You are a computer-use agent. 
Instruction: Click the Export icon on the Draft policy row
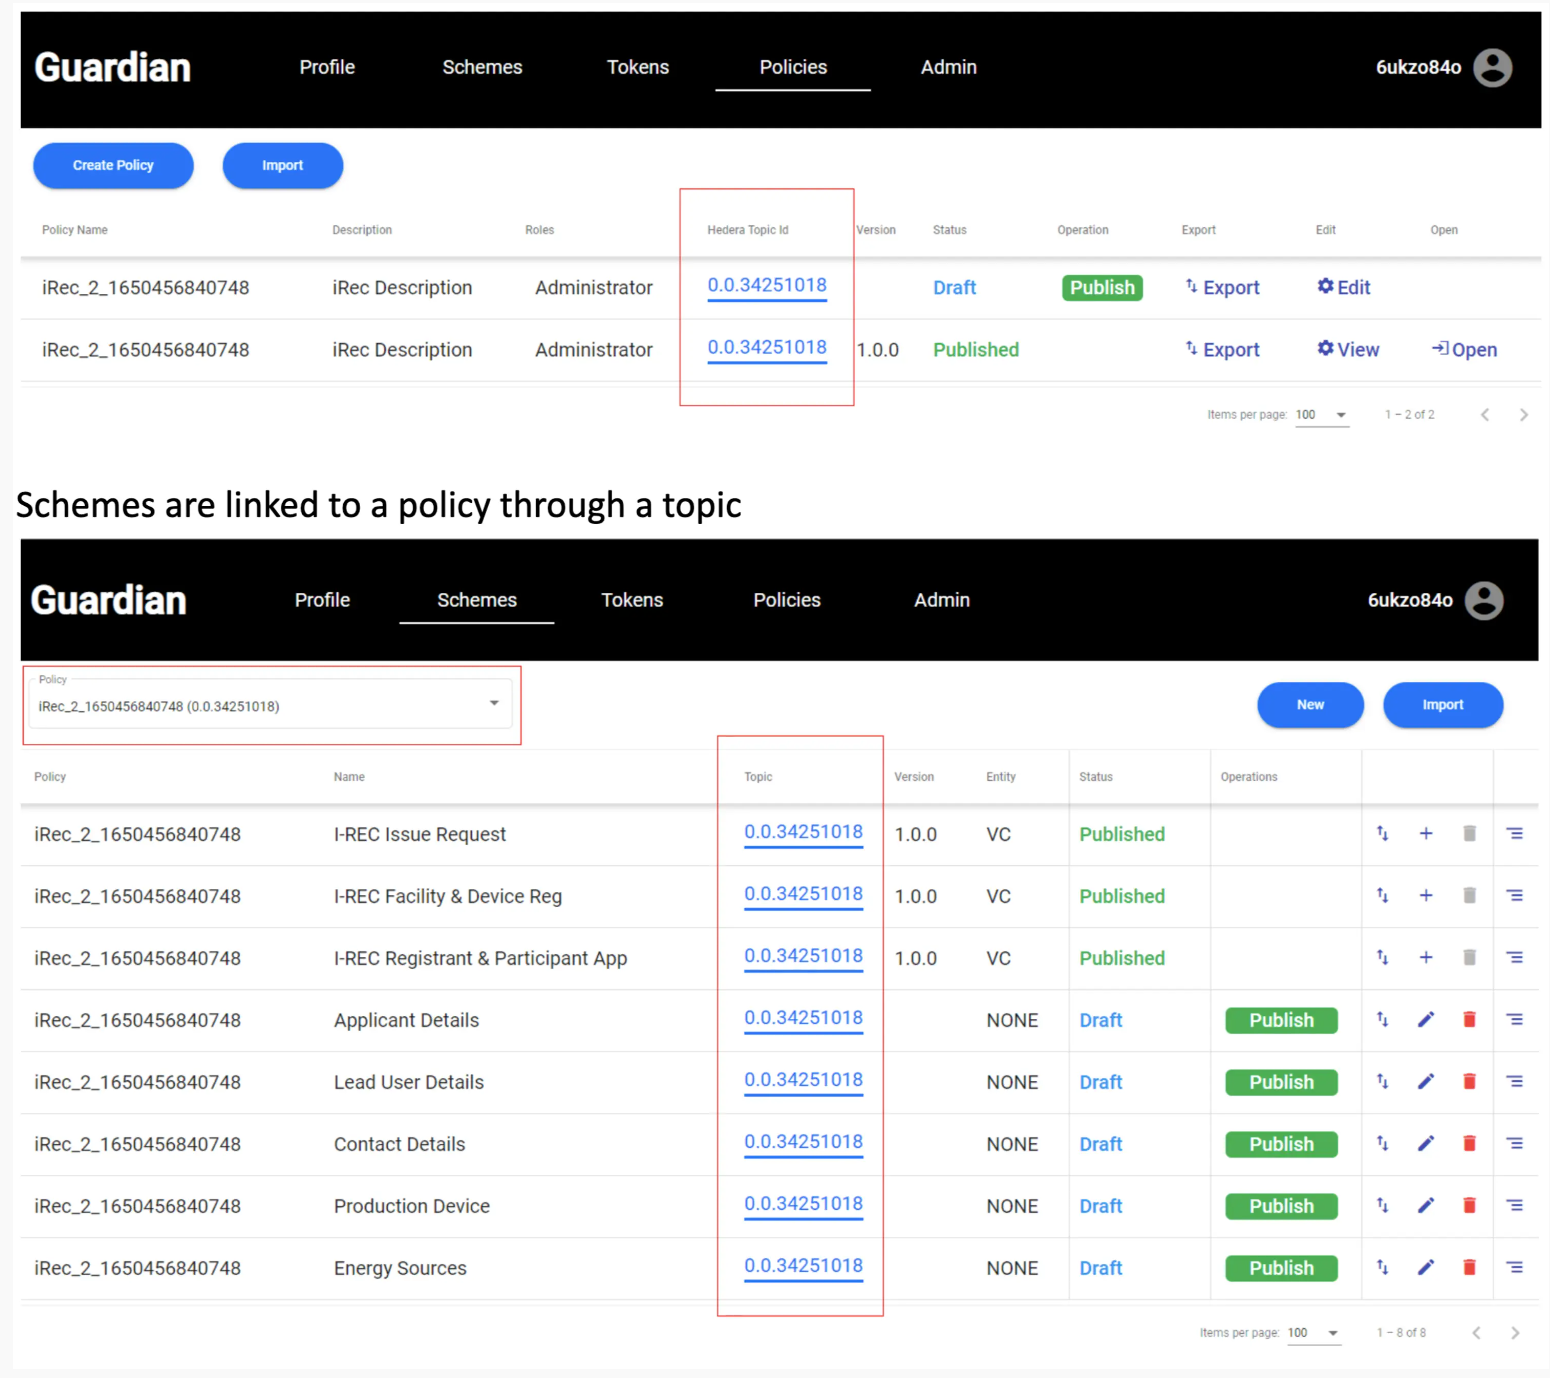pyautogui.click(x=1222, y=287)
